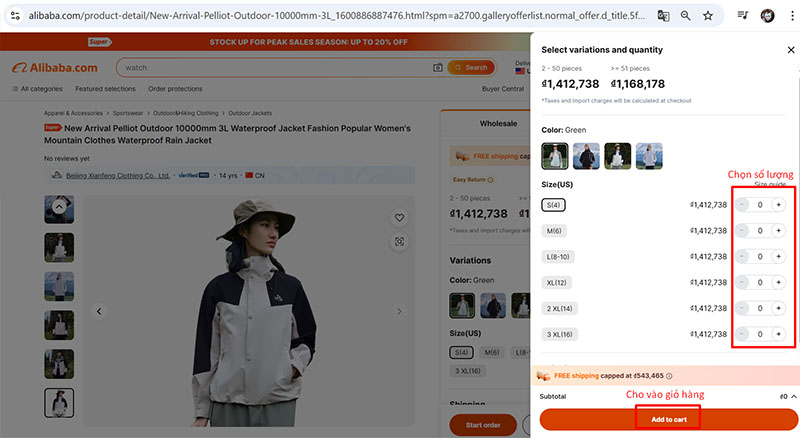Decrease quantity for size M(6)
The image size is (800, 438).
pos(742,231)
